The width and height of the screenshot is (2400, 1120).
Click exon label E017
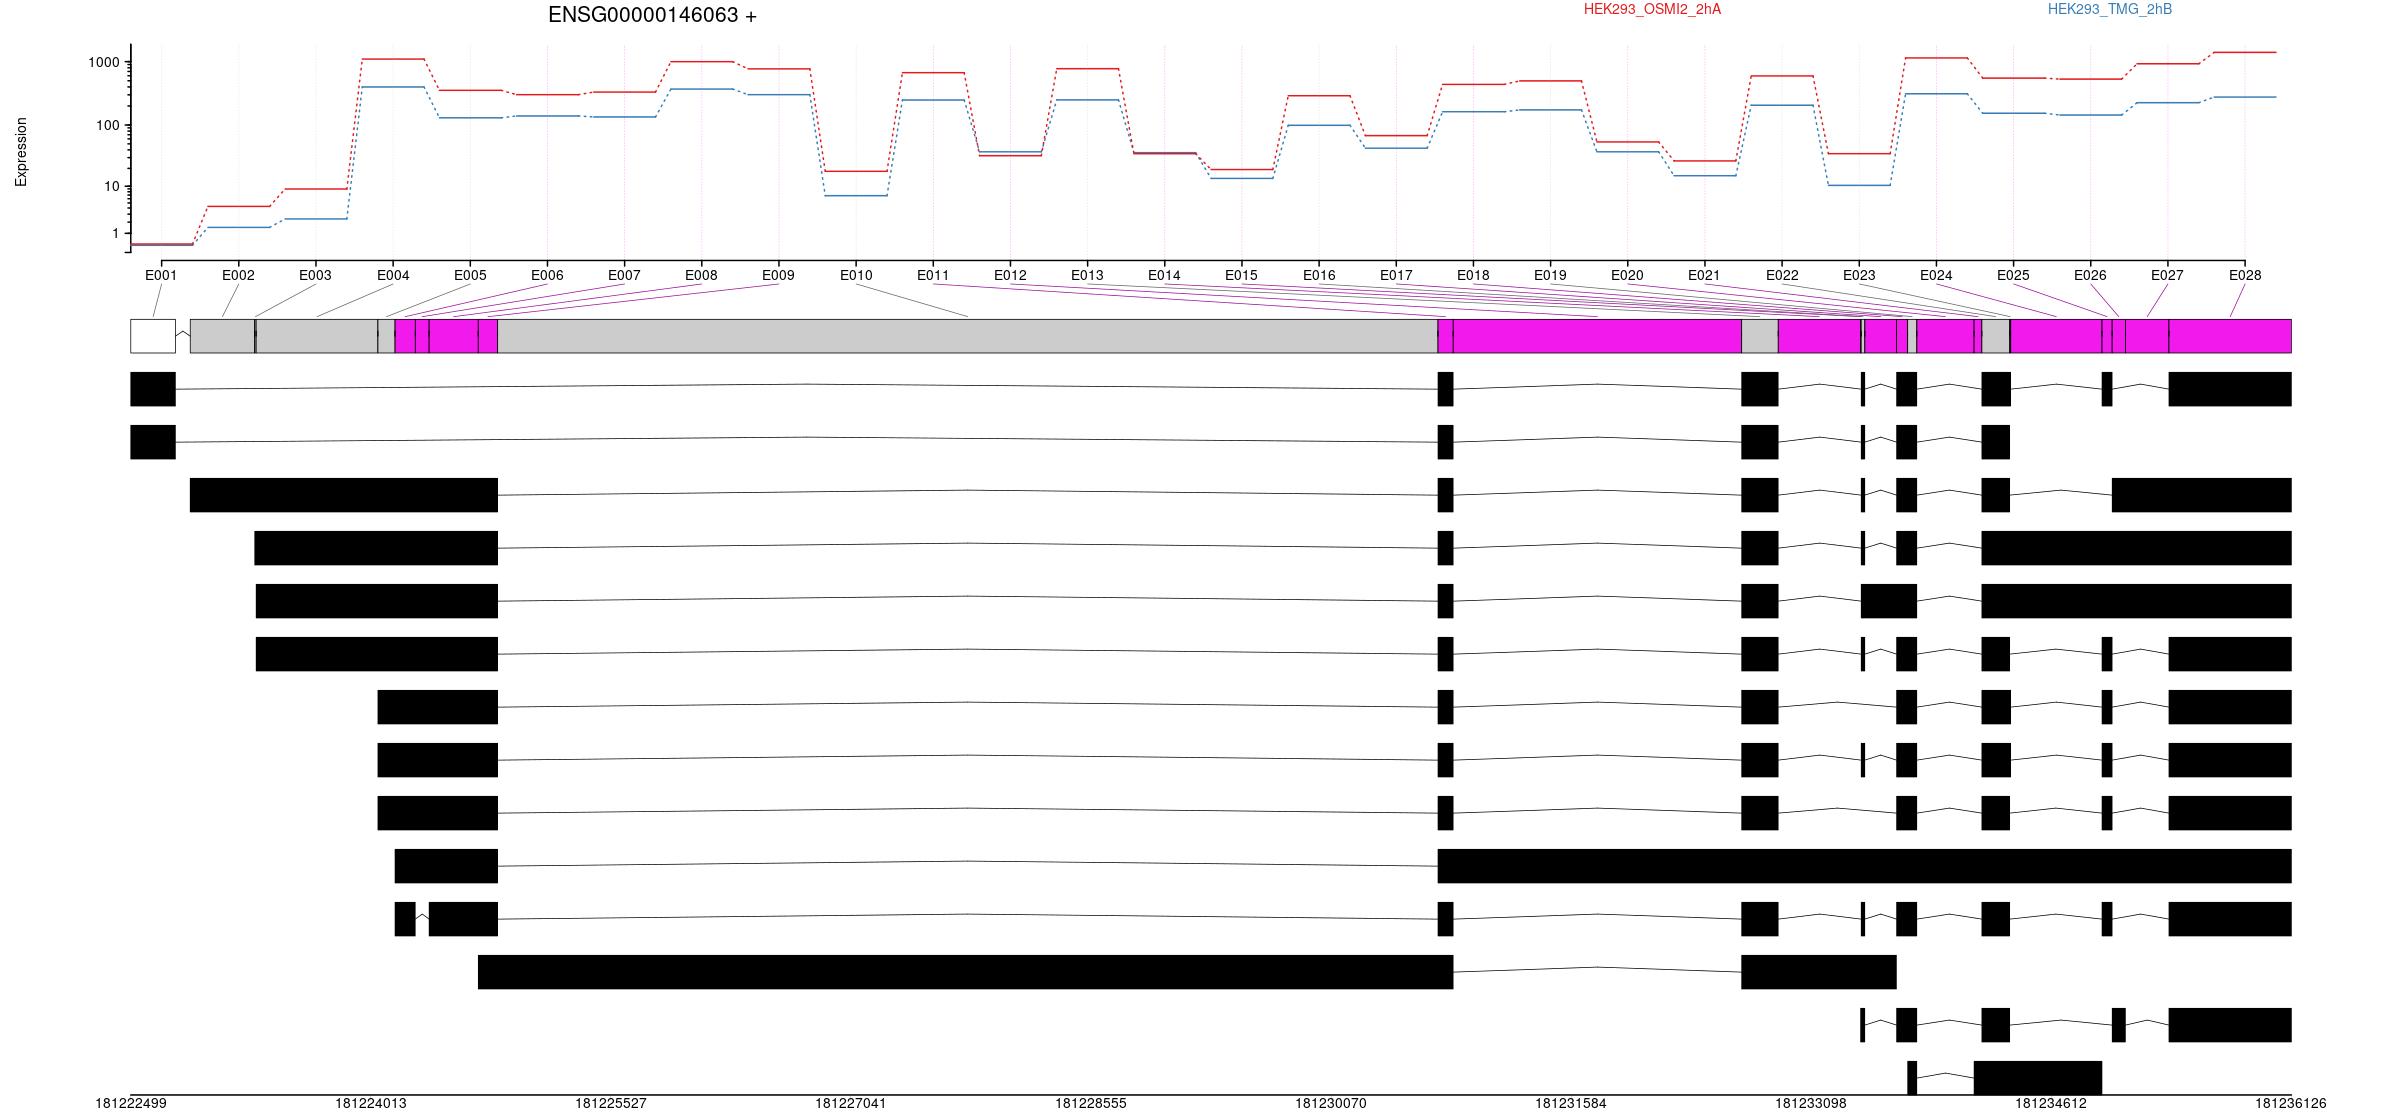pos(1396,275)
